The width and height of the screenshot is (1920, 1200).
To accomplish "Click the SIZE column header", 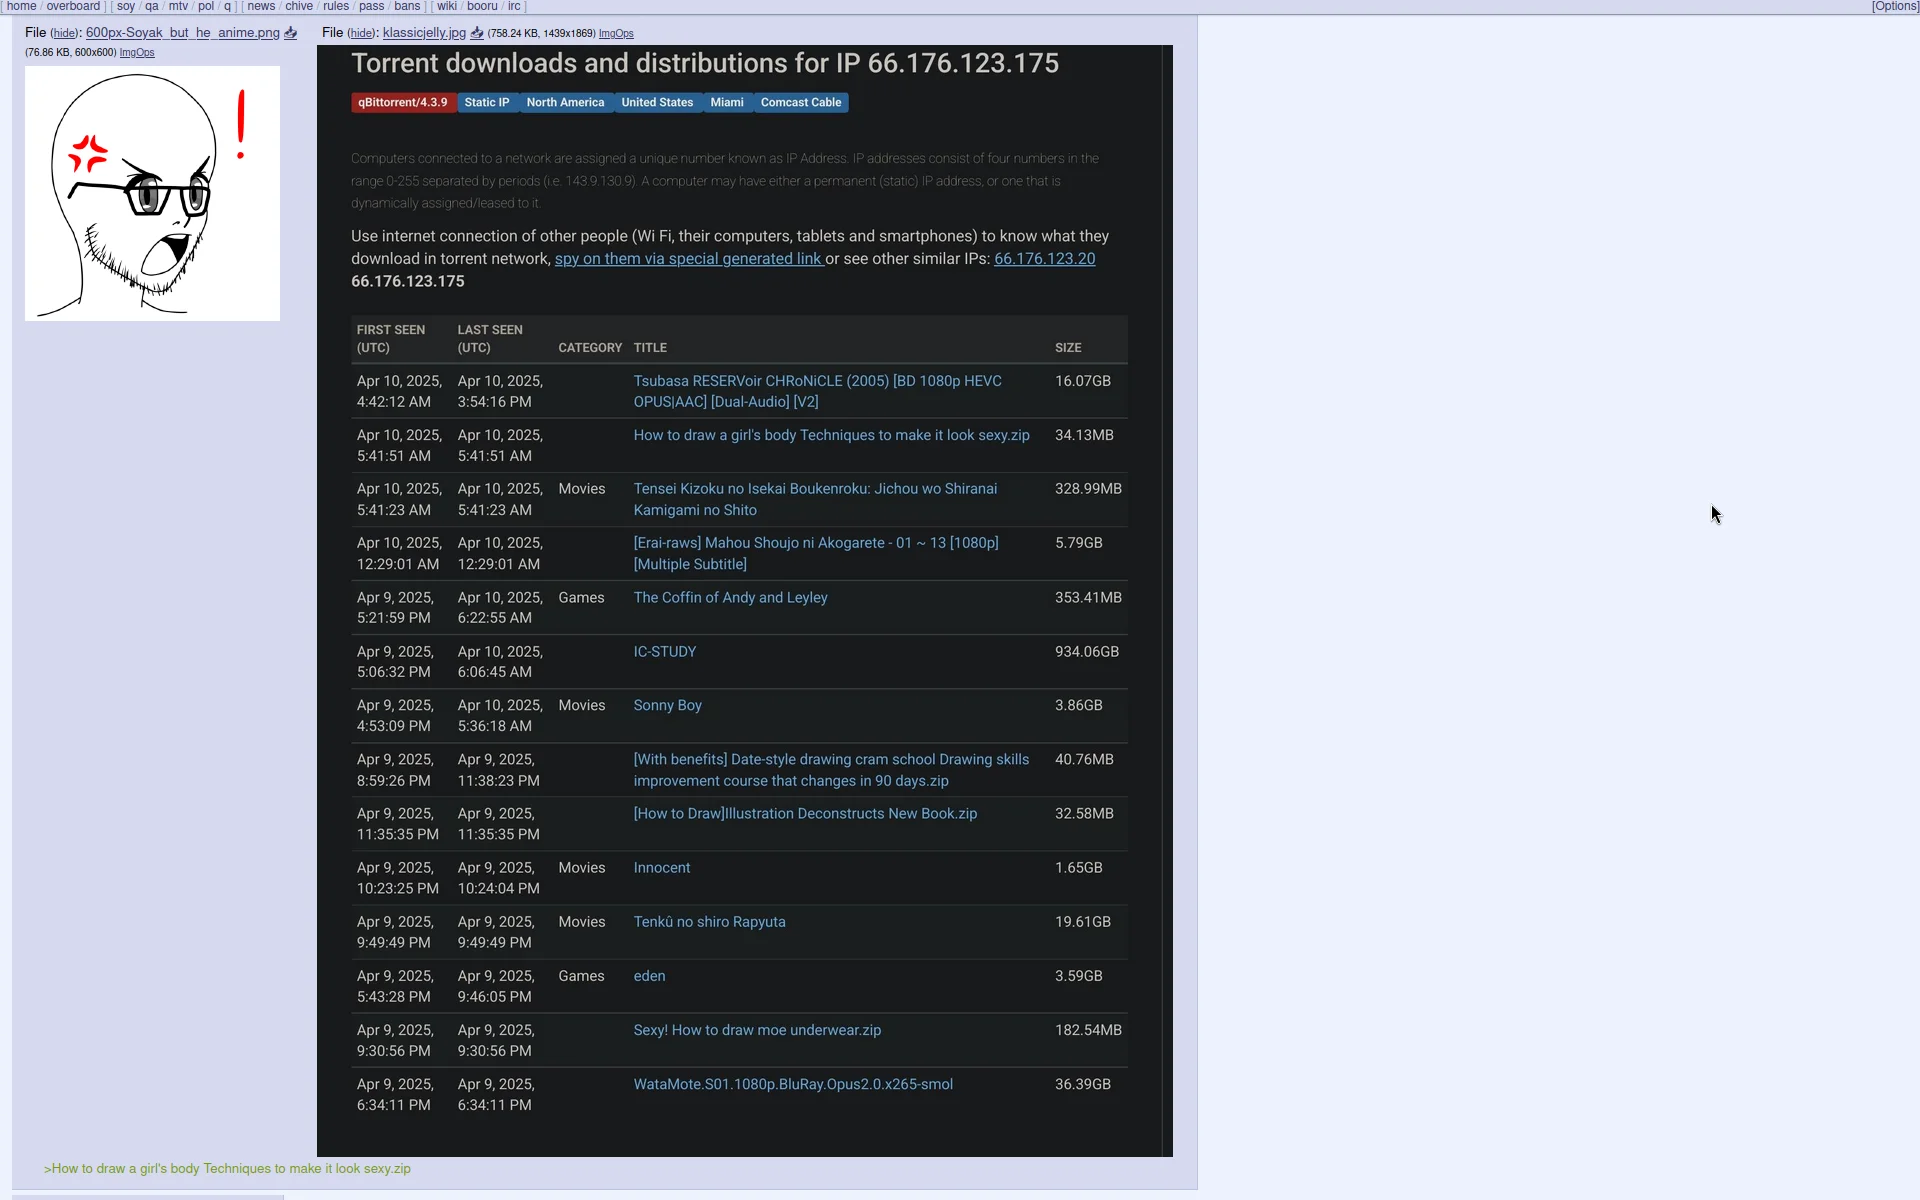I will [x=1068, y=348].
